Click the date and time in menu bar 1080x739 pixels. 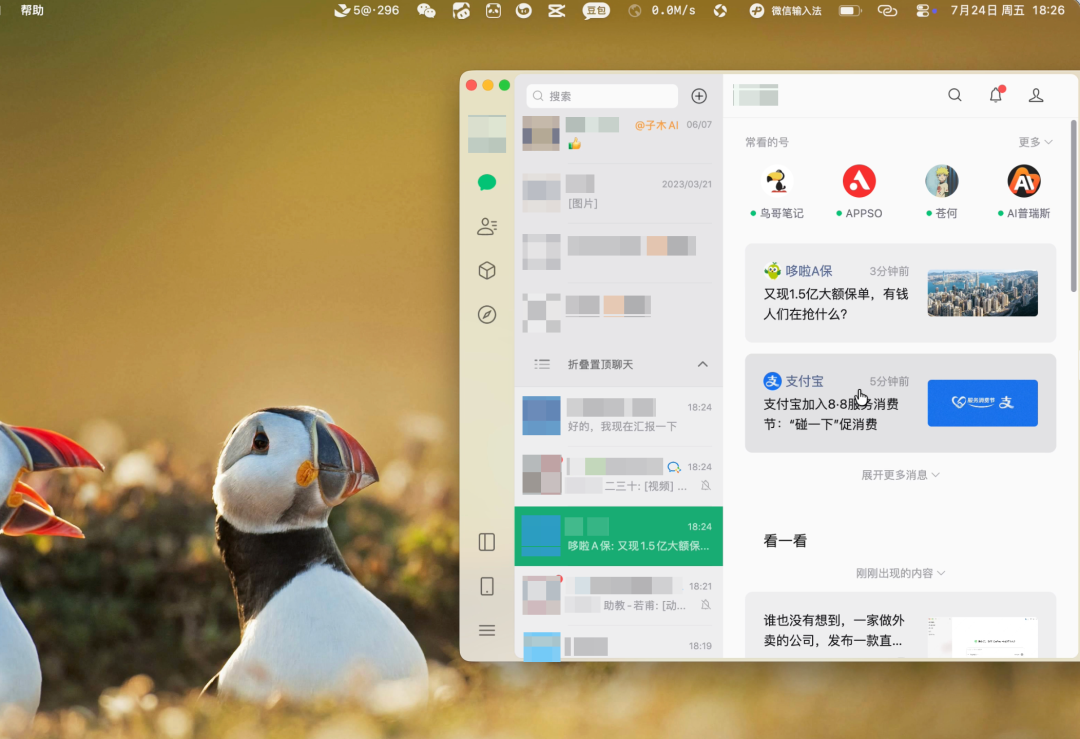click(x=1007, y=10)
